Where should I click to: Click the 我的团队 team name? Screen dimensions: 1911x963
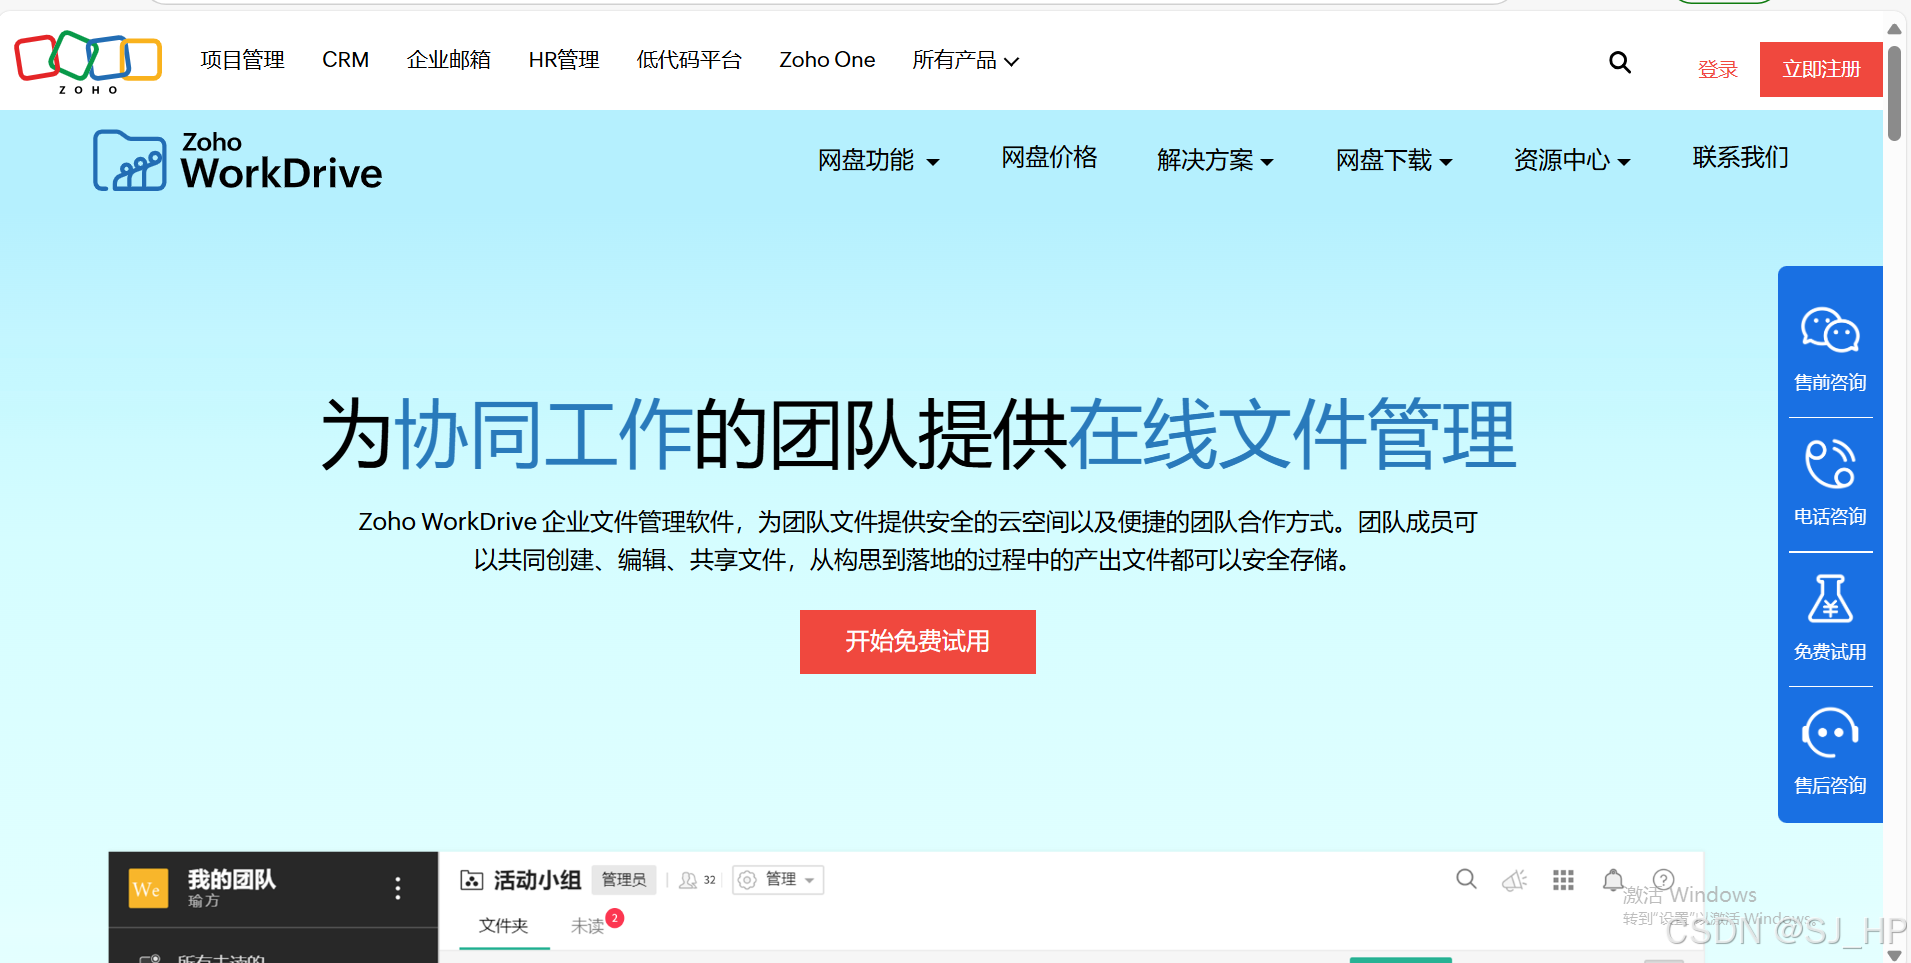(x=231, y=879)
